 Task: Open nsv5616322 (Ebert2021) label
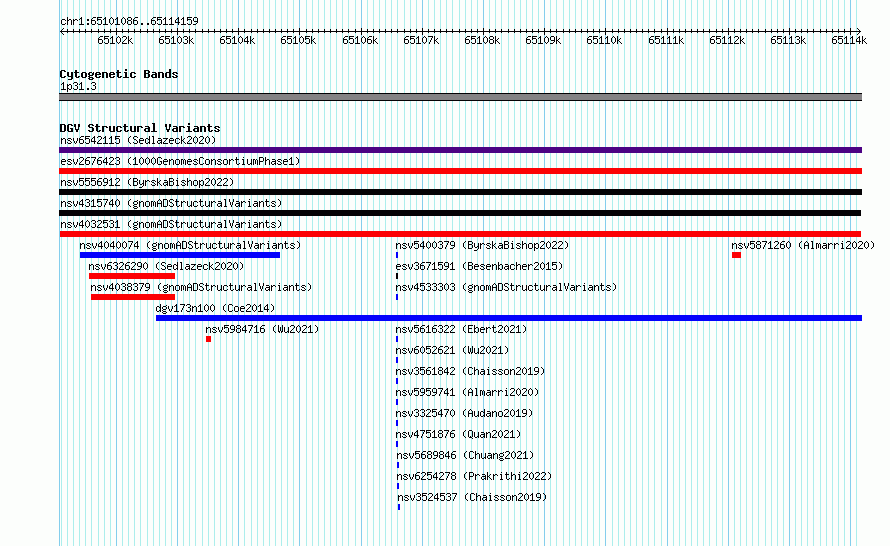[461, 329]
